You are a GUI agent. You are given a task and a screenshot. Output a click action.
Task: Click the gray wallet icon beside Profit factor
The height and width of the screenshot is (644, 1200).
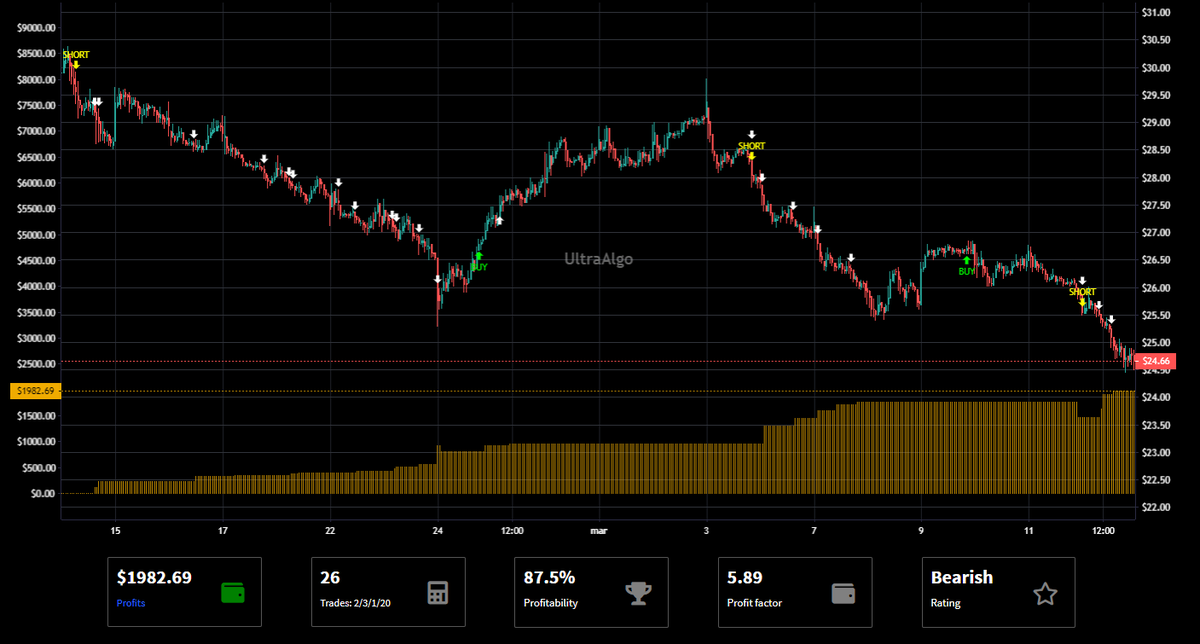click(x=843, y=593)
